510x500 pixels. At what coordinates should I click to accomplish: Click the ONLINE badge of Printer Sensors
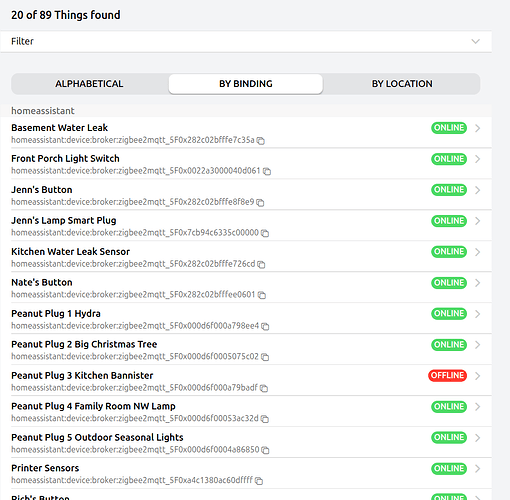(449, 468)
